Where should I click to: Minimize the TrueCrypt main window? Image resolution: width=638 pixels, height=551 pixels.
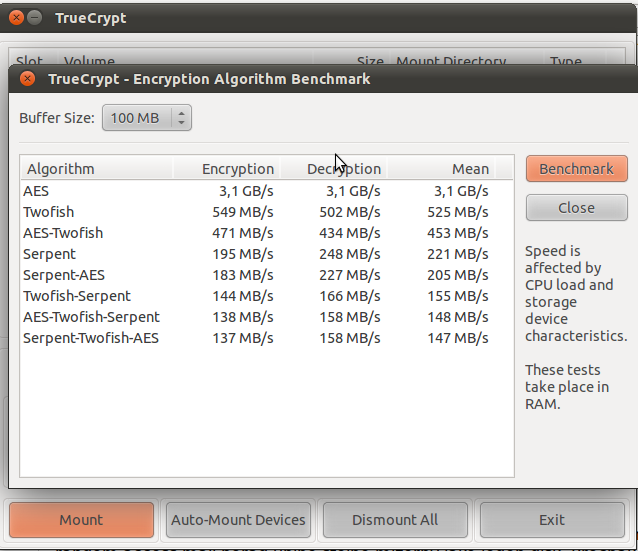pyautogui.click(x=35, y=18)
